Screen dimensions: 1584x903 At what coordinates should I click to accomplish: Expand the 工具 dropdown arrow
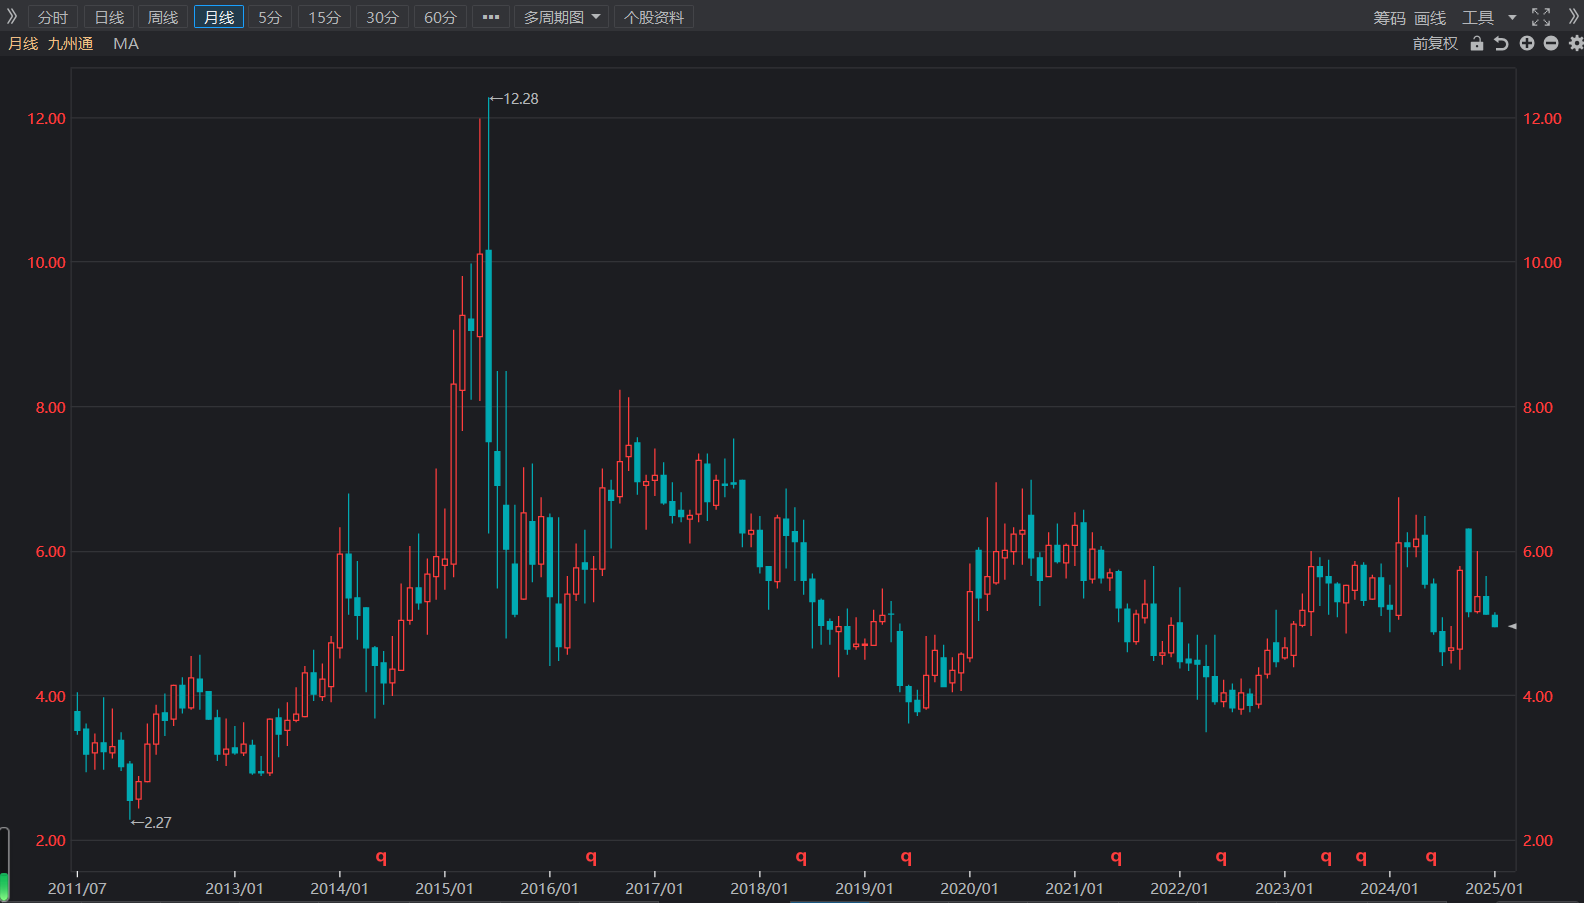pos(1512,17)
